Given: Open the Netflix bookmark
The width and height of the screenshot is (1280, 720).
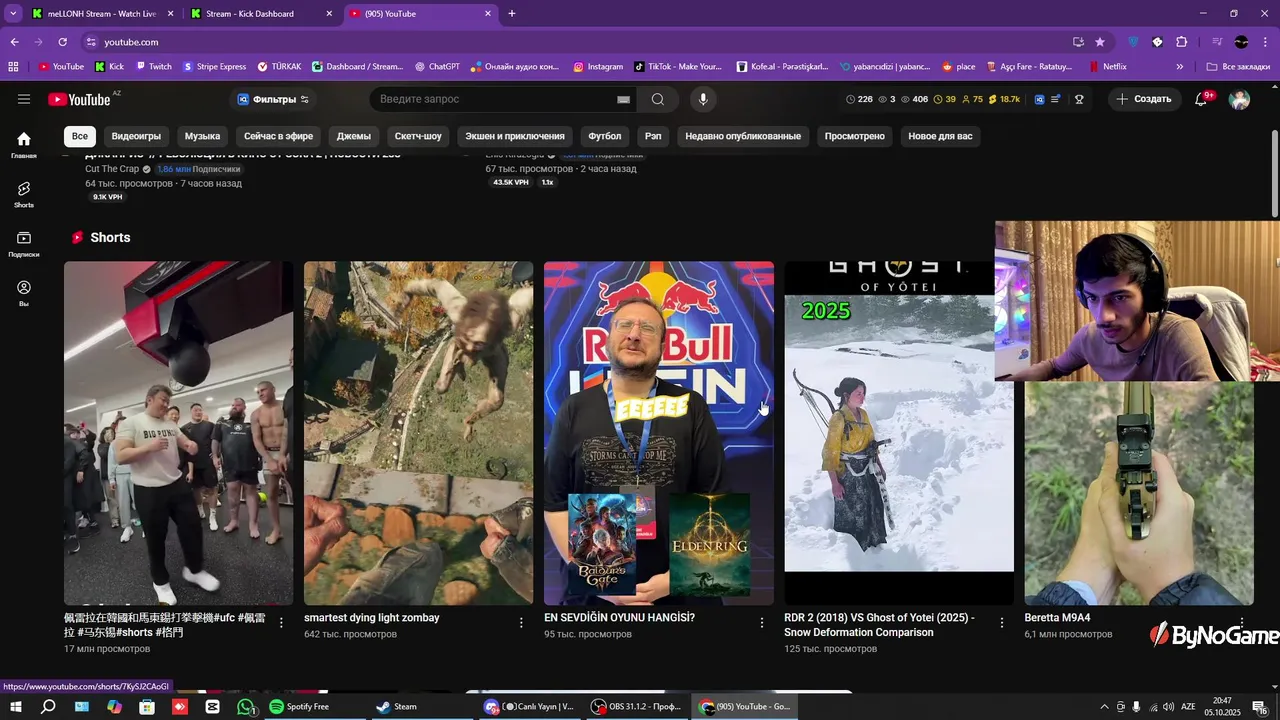Looking at the screenshot, I should coord(1107,67).
